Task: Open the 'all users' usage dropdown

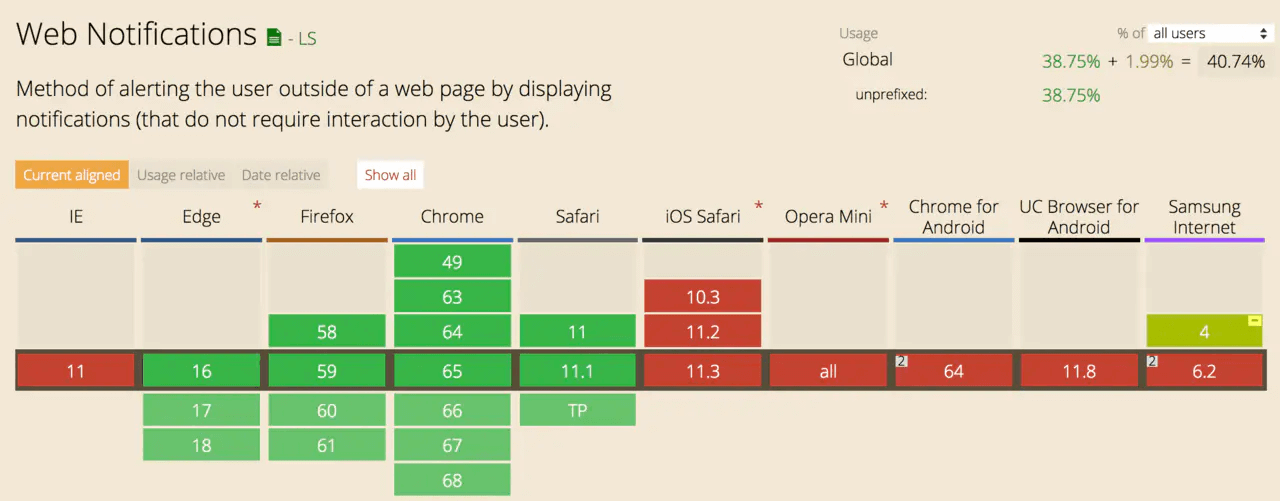Action: click(1209, 33)
